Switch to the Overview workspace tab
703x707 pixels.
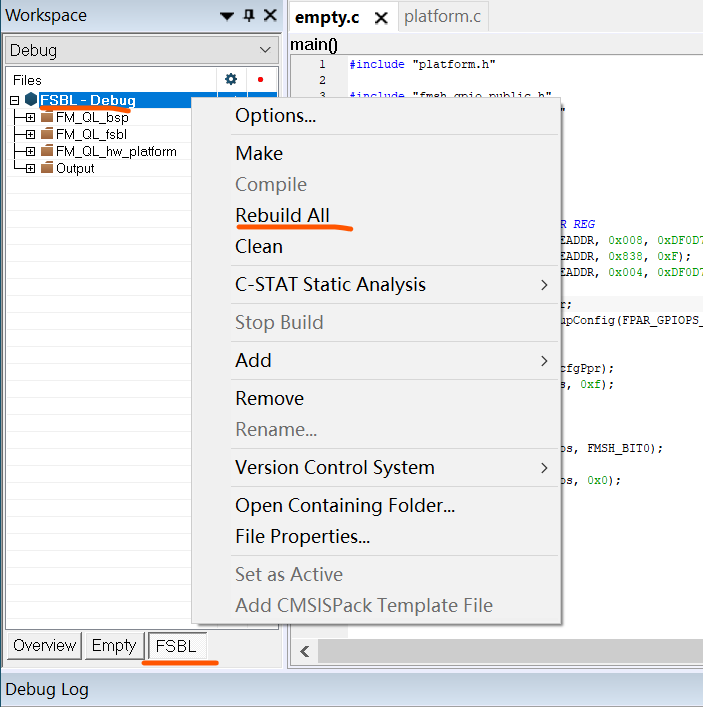(x=44, y=645)
